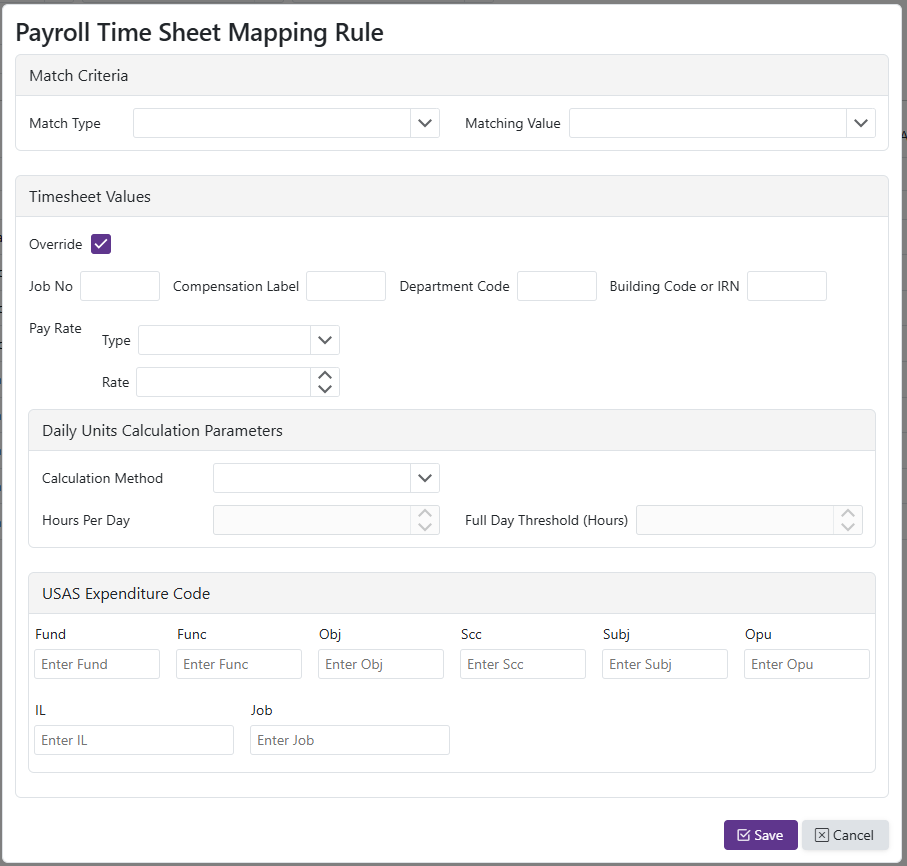The width and height of the screenshot is (907, 866).
Task: Focus the Enter Func field
Action: 239,664
